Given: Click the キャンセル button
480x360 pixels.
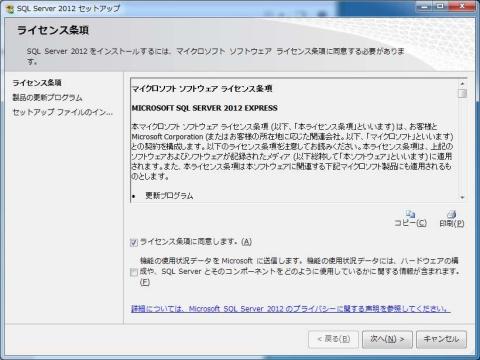Looking at the screenshot, I should [x=441, y=339].
